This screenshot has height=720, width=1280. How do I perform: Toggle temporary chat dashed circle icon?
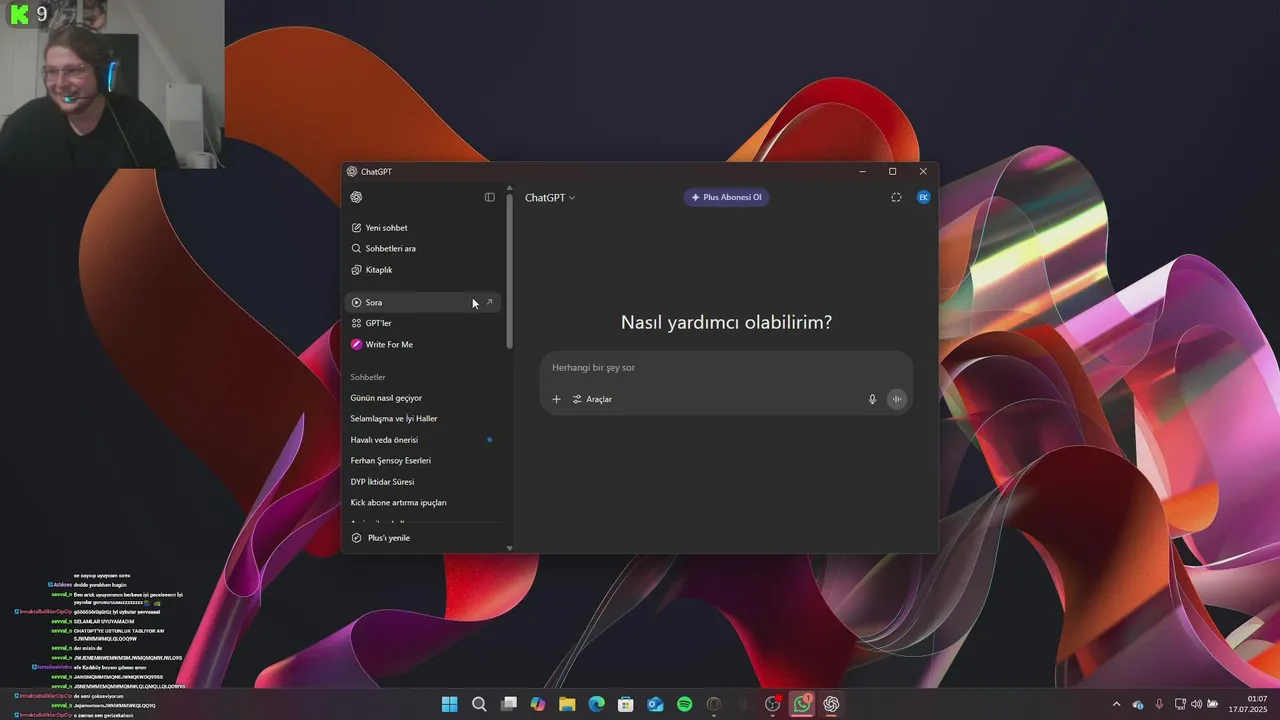click(896, 197)
